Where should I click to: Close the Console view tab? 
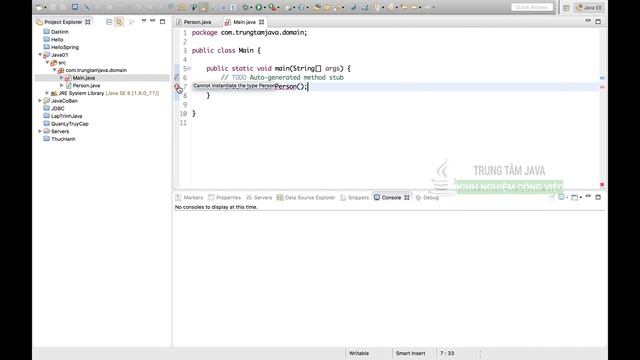point(407,198)
